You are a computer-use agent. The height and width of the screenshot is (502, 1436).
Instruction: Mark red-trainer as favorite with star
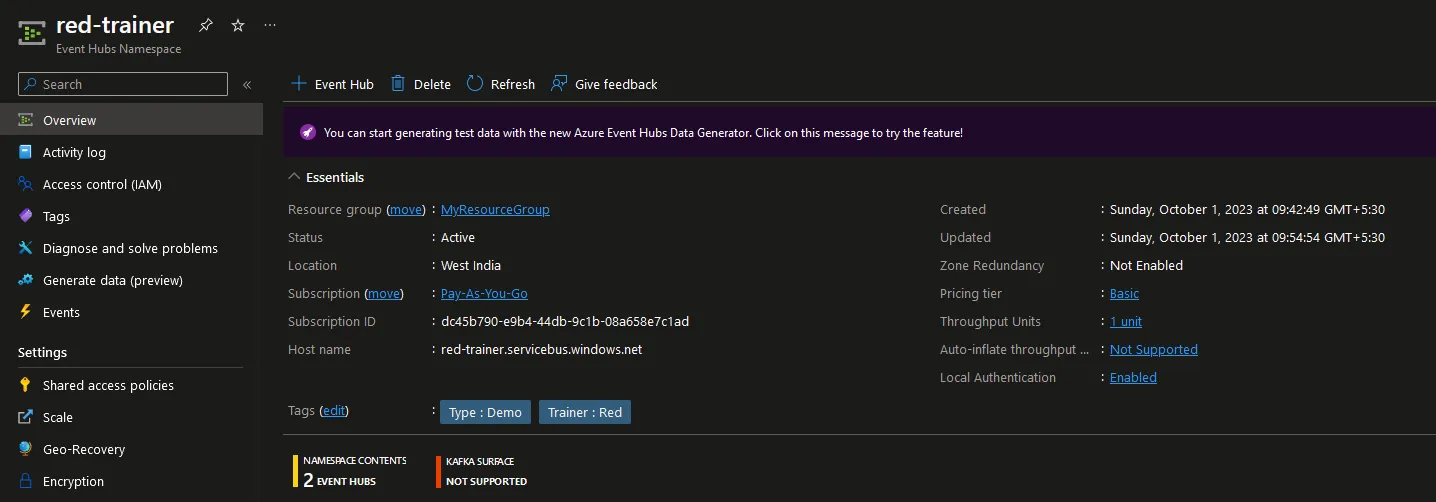pyautogui.click(x=238, y=25)
